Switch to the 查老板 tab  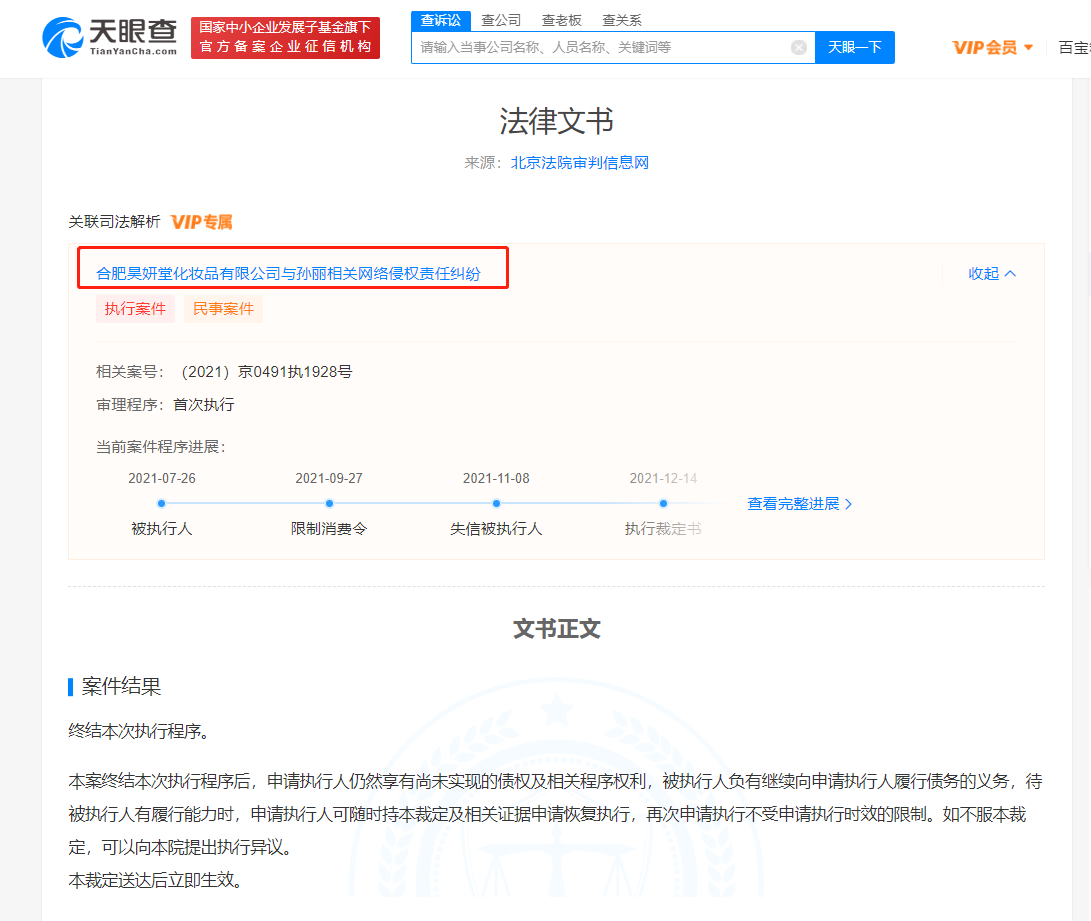562,20
